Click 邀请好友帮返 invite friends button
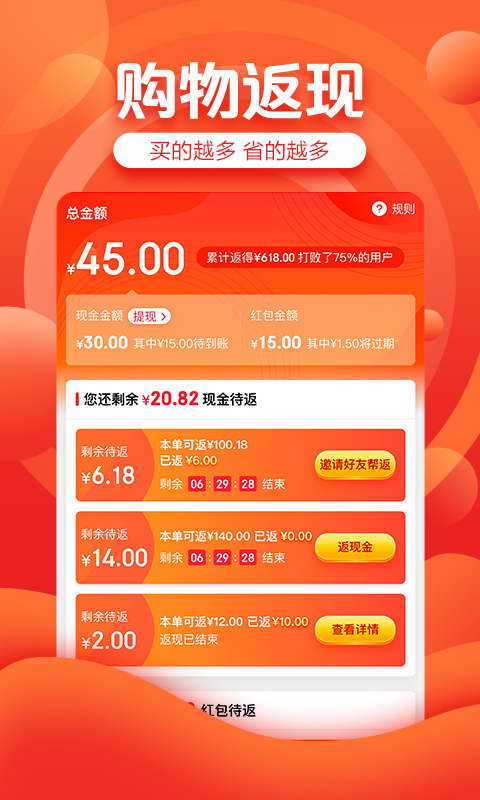This screenshot has width=480, height=800. [x=355, y=465]
